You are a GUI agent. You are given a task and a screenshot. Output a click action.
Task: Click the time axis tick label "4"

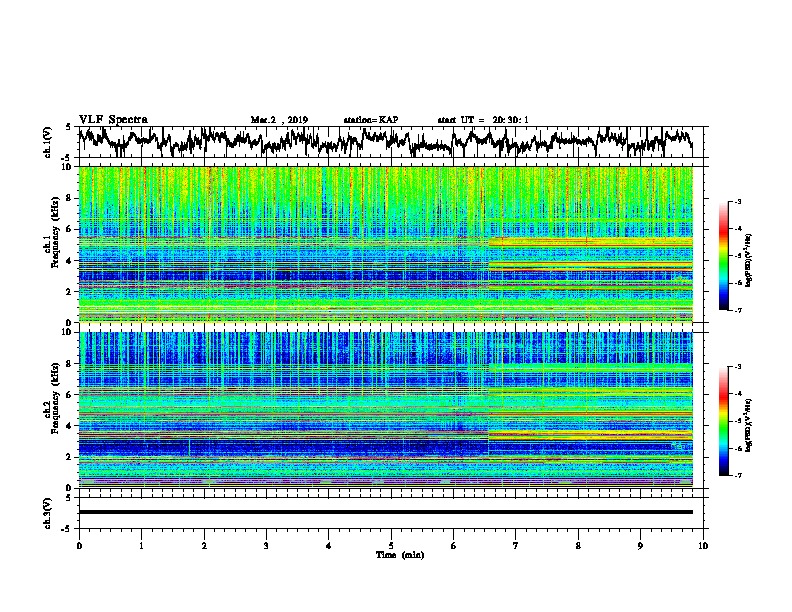[329, 546]
